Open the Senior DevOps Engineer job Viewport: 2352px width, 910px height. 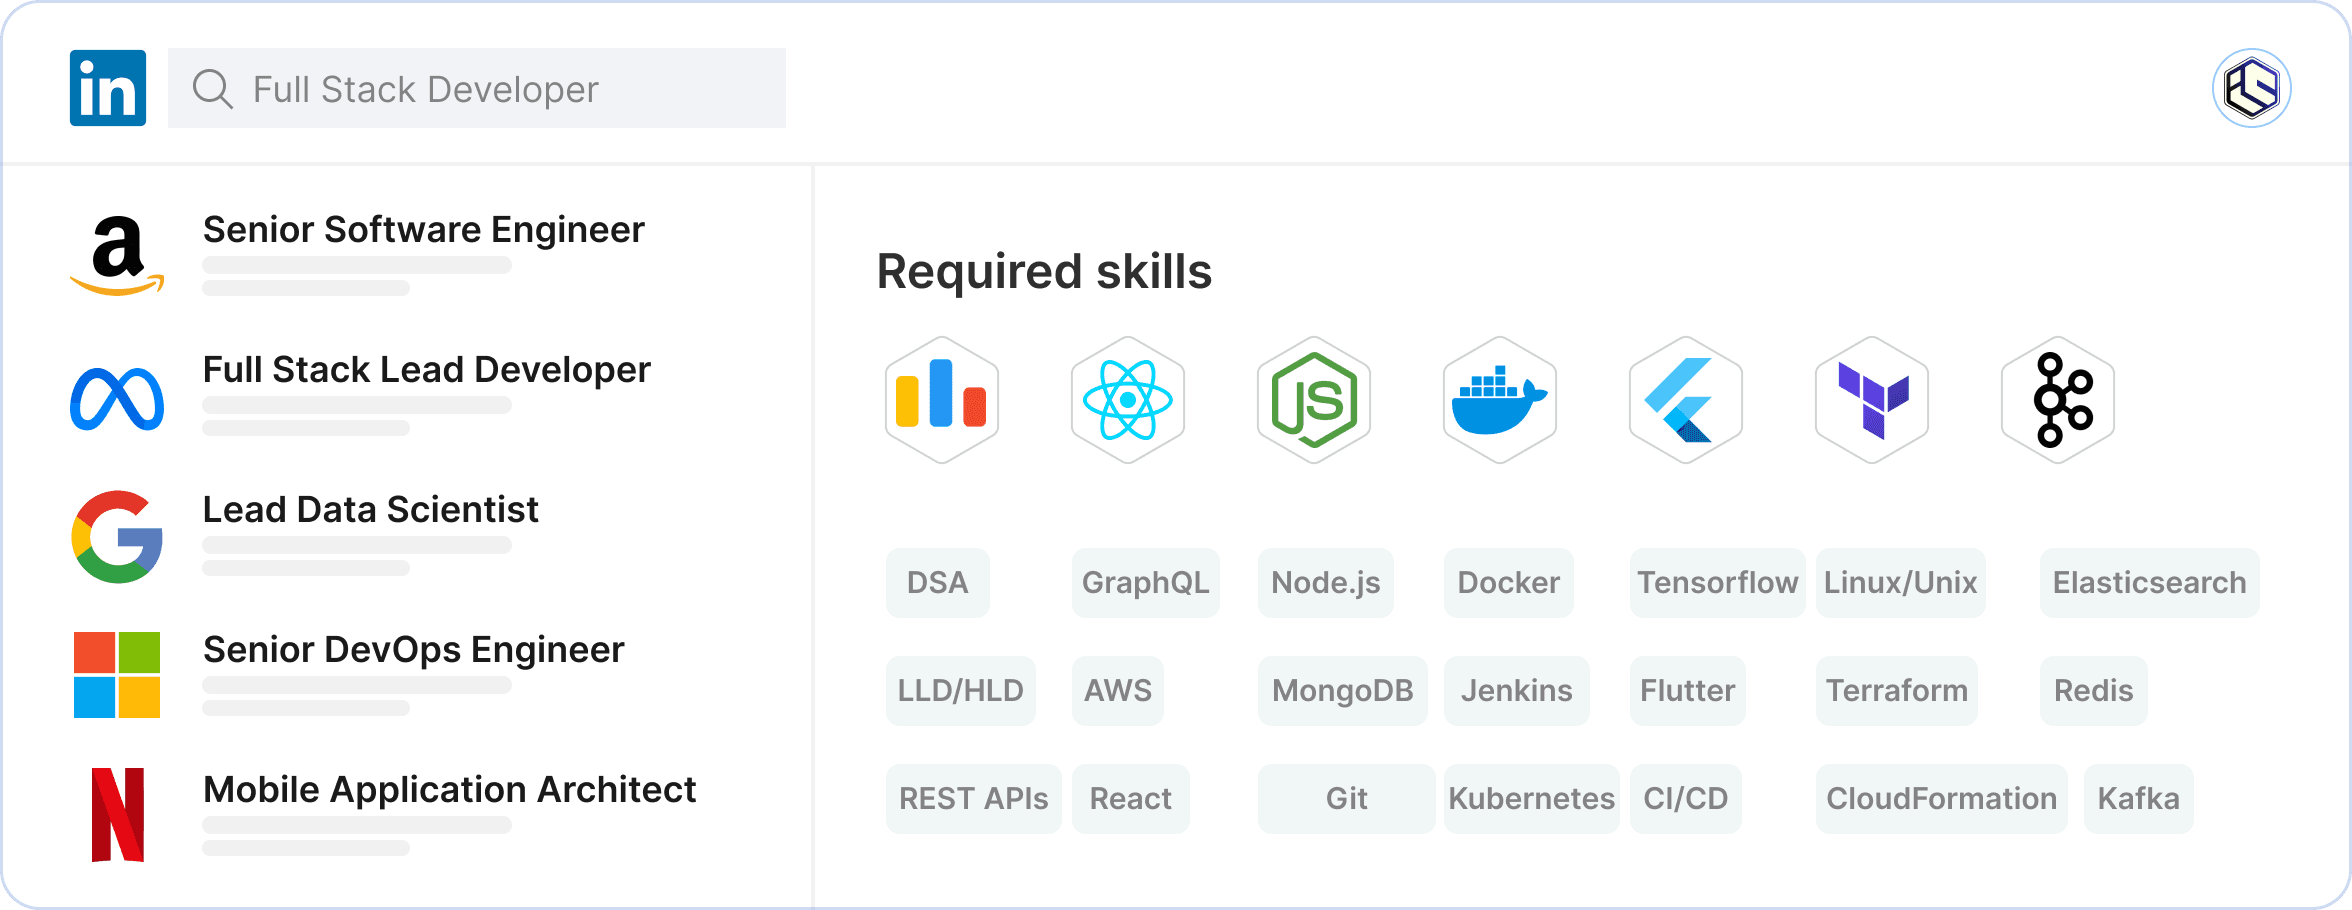coord(413,650)
